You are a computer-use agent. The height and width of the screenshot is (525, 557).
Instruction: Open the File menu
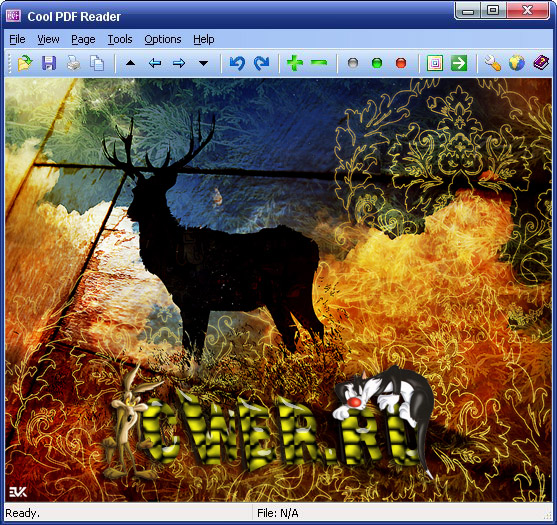pyautogui.click(x=17, y=39)
